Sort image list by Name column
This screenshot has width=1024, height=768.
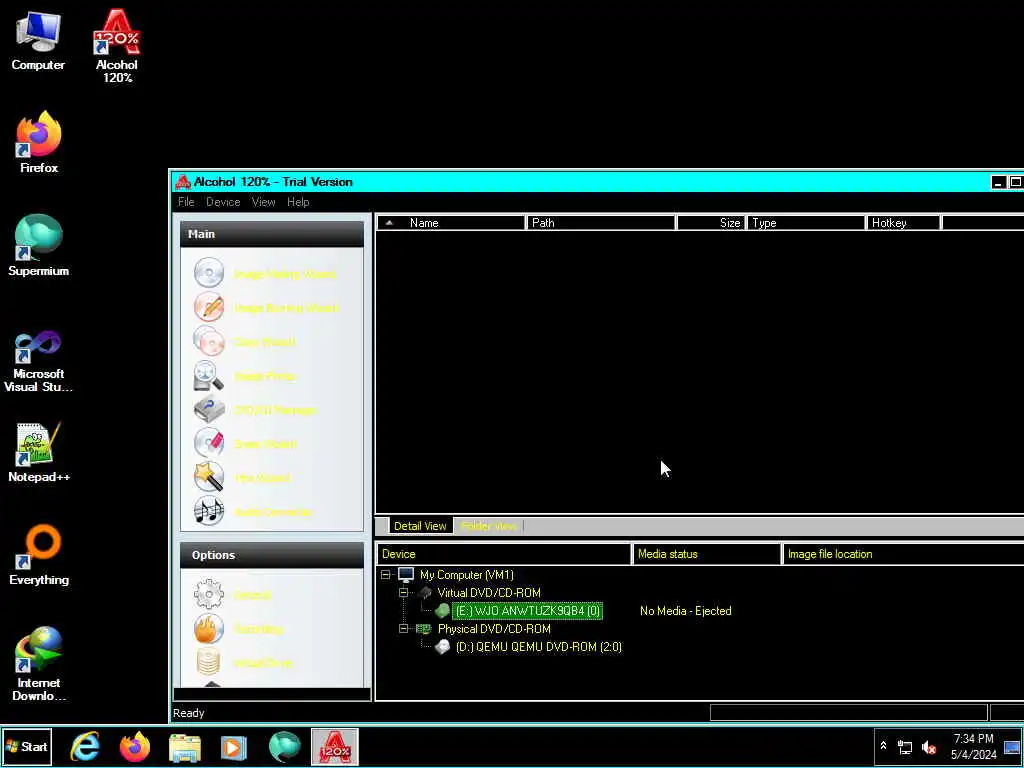451,223
